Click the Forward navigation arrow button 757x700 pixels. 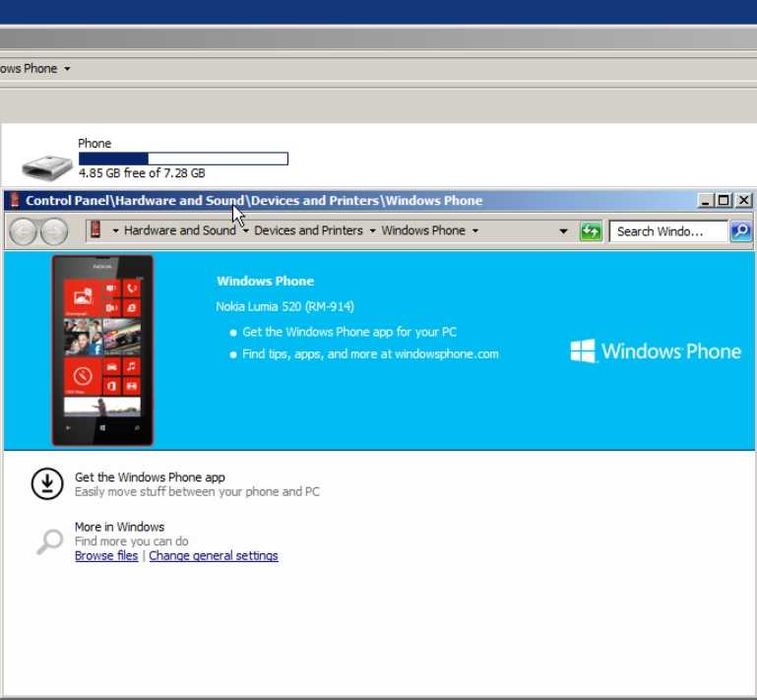54,232
